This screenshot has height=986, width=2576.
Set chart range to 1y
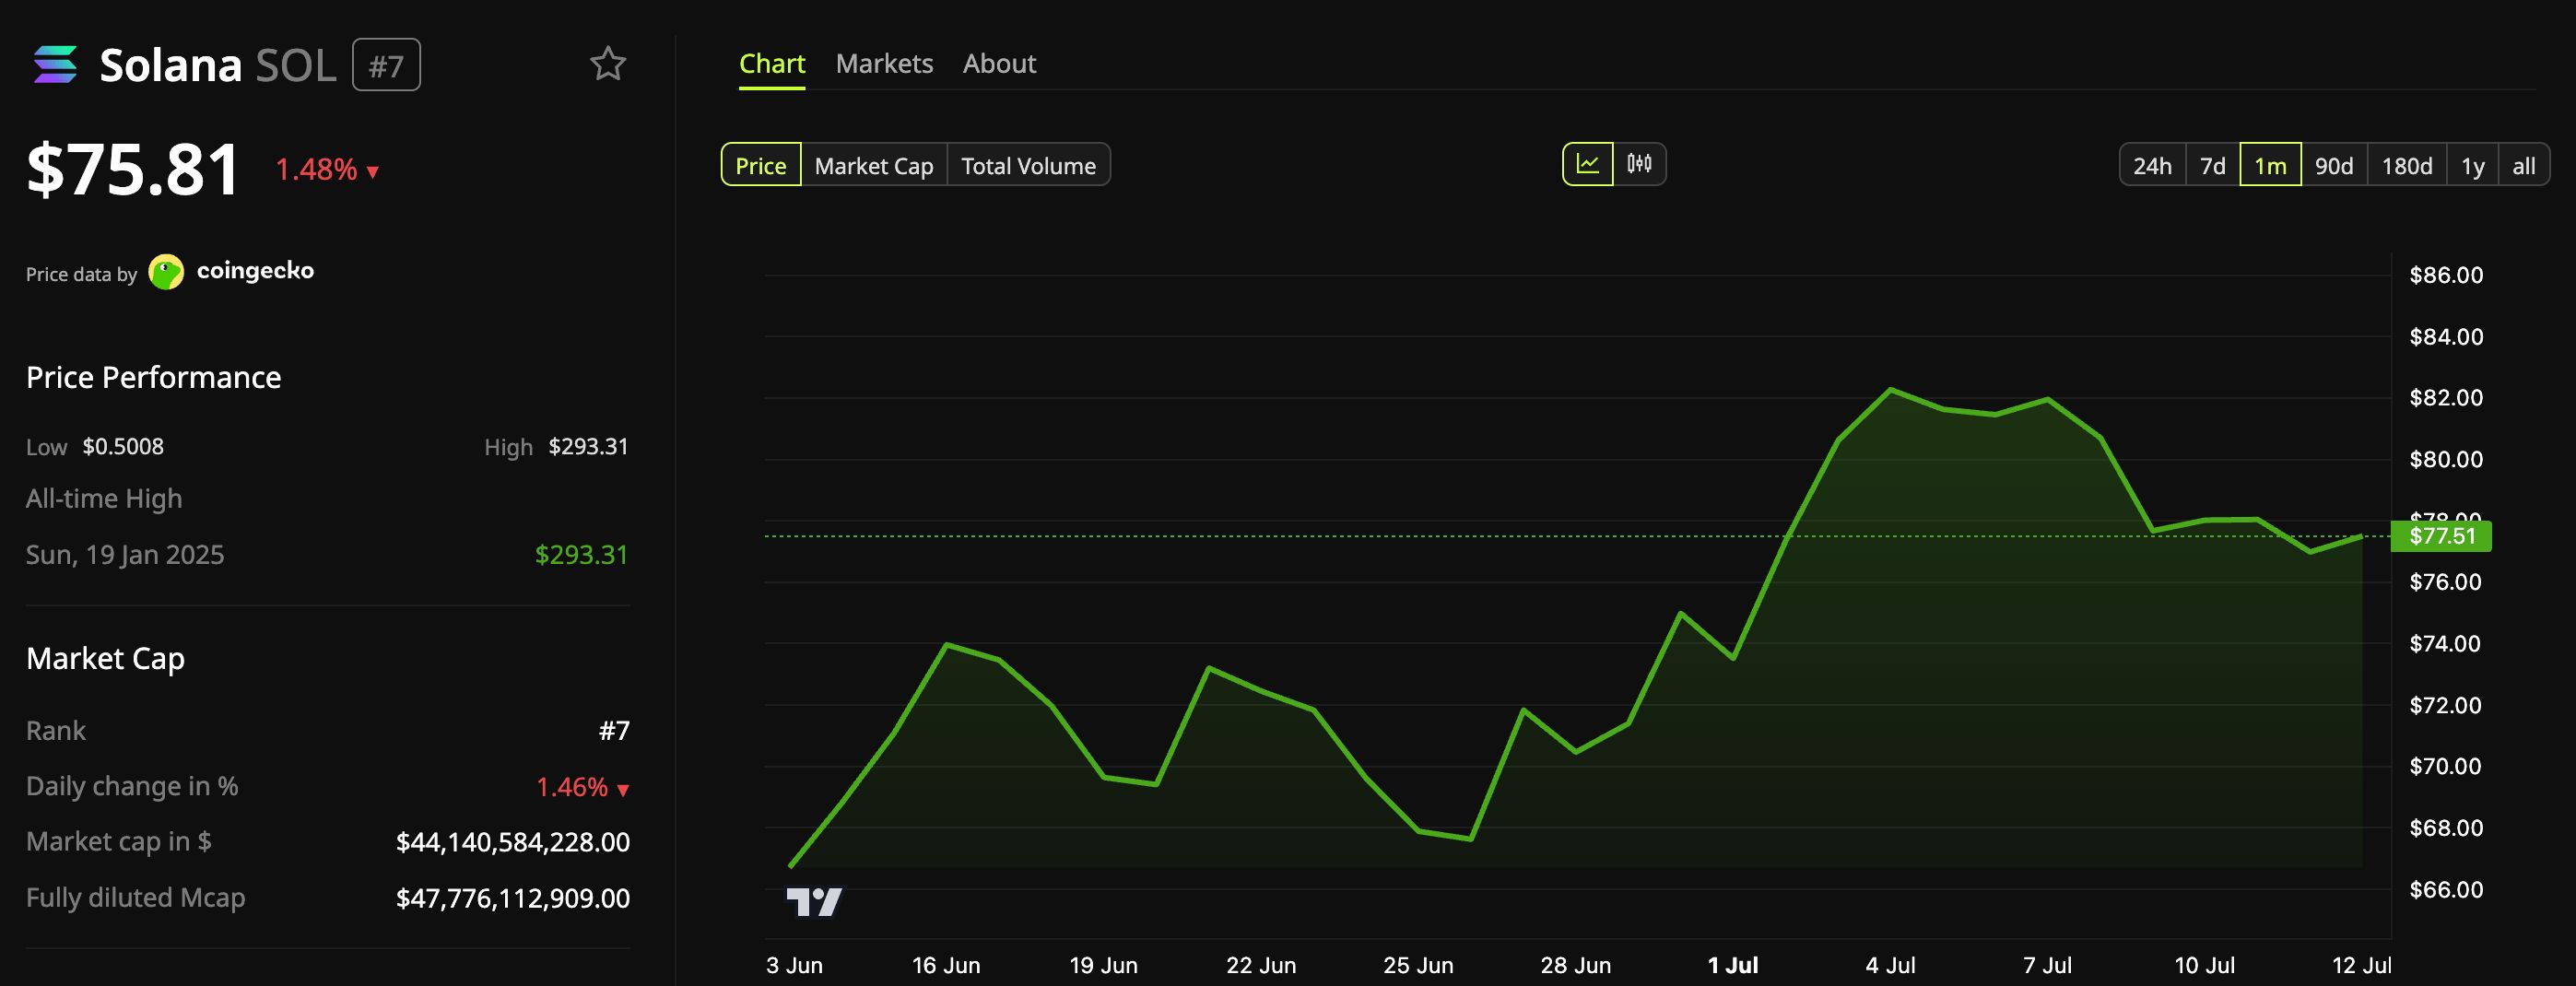pyautogui.click(x=2472, y=165)
